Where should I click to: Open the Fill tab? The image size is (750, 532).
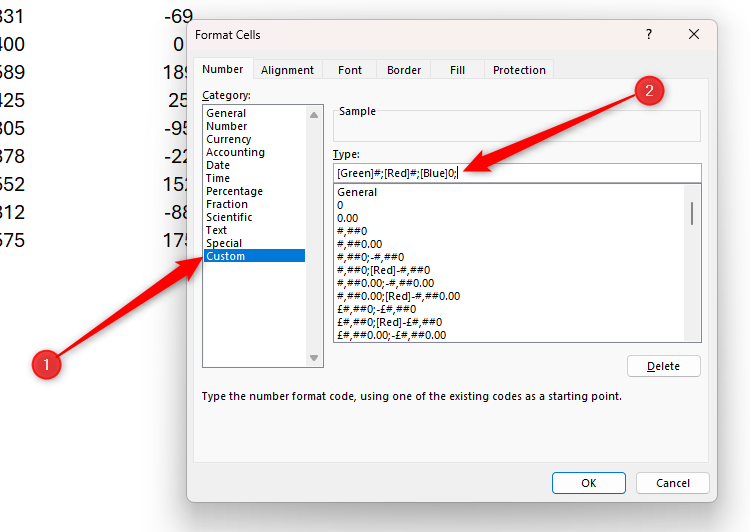[457, 70]
